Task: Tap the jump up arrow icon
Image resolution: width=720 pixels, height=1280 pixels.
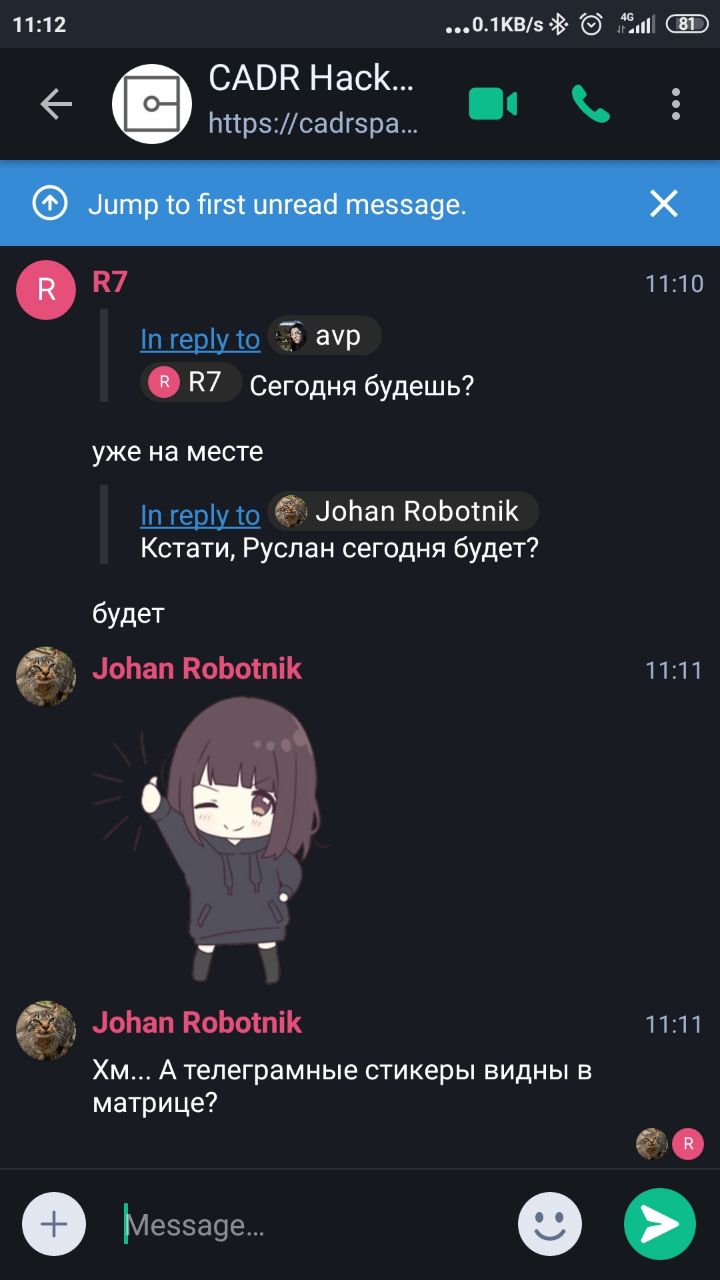Action: (50, 204)
